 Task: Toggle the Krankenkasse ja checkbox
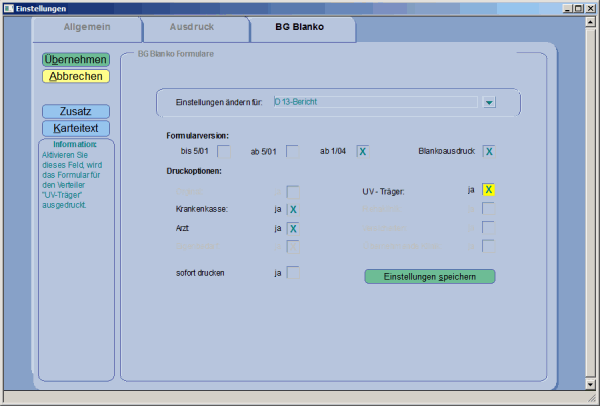click(x=293, y=210)
